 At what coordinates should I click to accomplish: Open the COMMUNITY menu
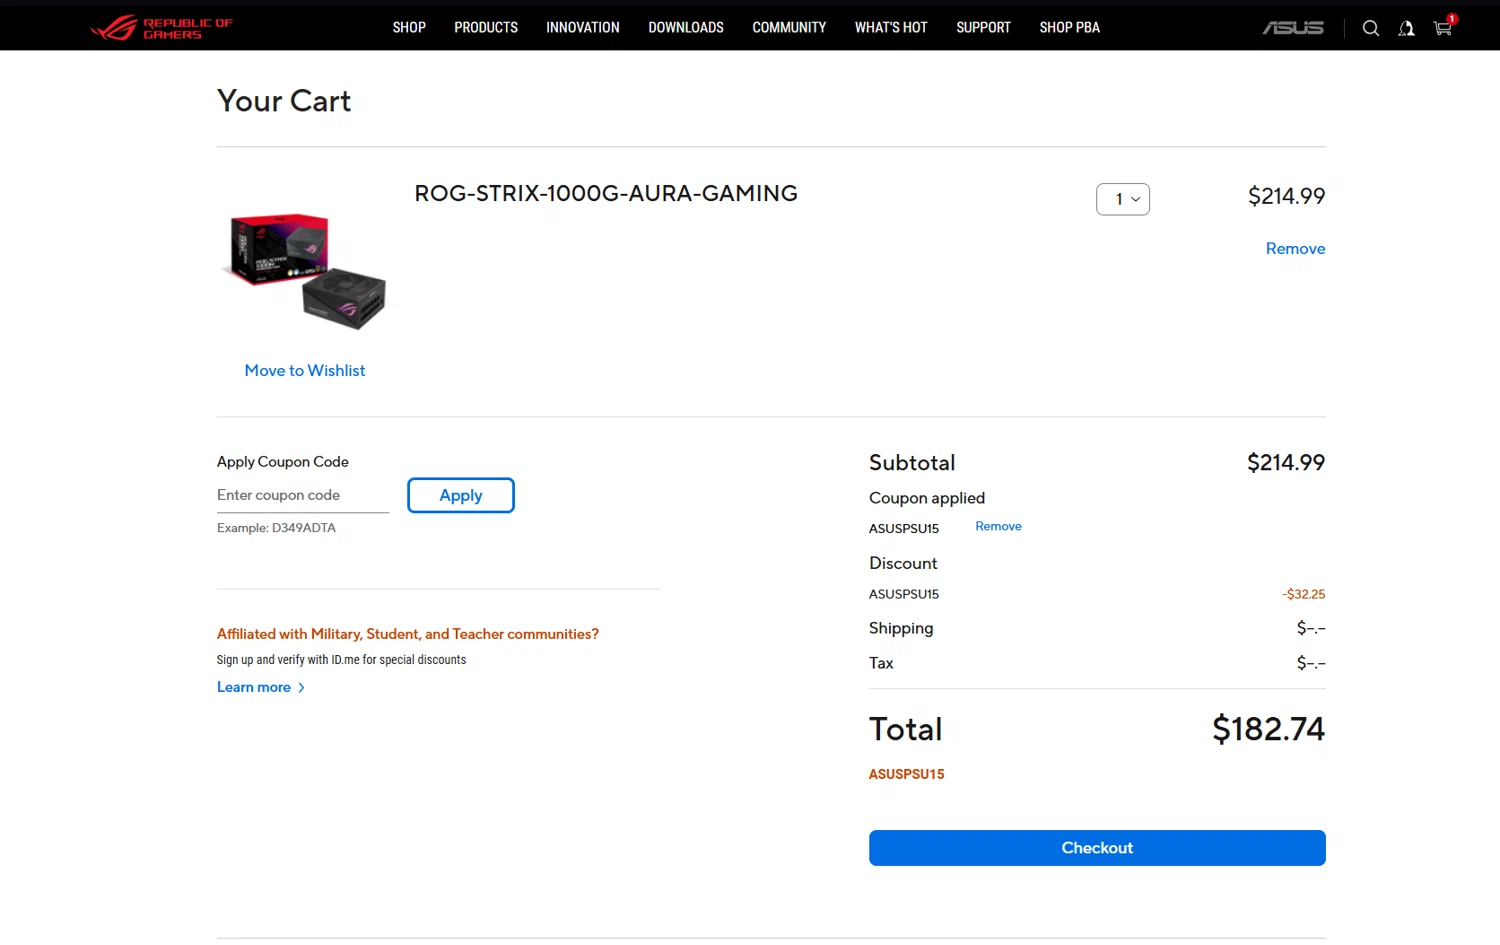[x=789, y=27]
